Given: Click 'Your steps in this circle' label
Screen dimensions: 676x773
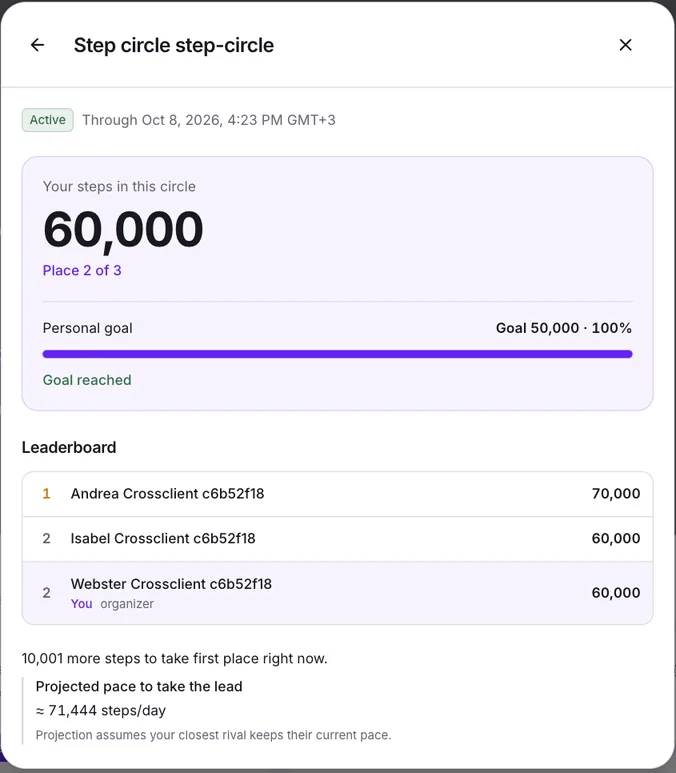Looking at the screenshot, I should (x=119, y=186).
